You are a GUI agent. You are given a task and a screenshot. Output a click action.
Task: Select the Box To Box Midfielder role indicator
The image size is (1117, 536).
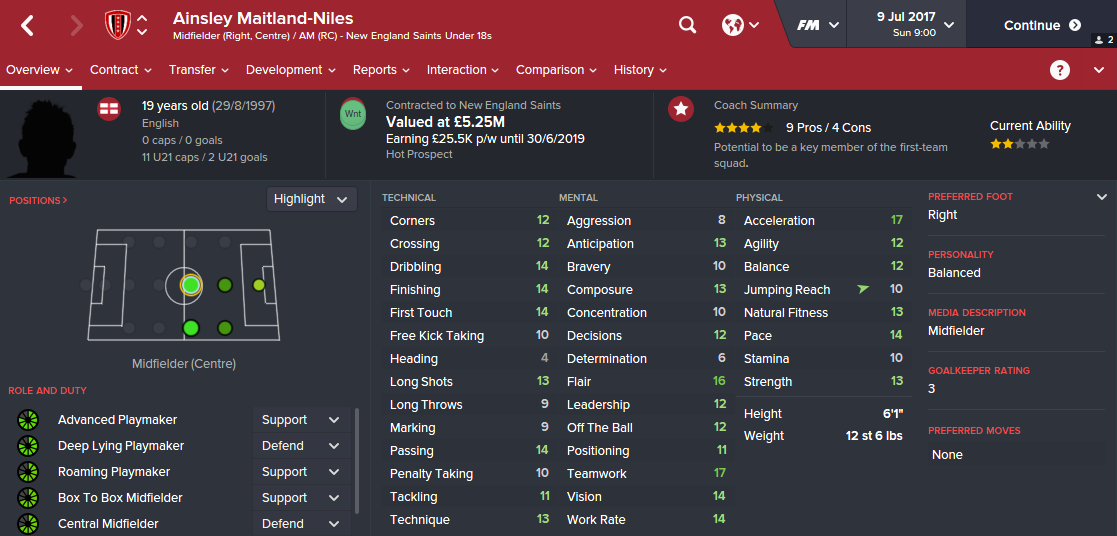coord(27,498)
